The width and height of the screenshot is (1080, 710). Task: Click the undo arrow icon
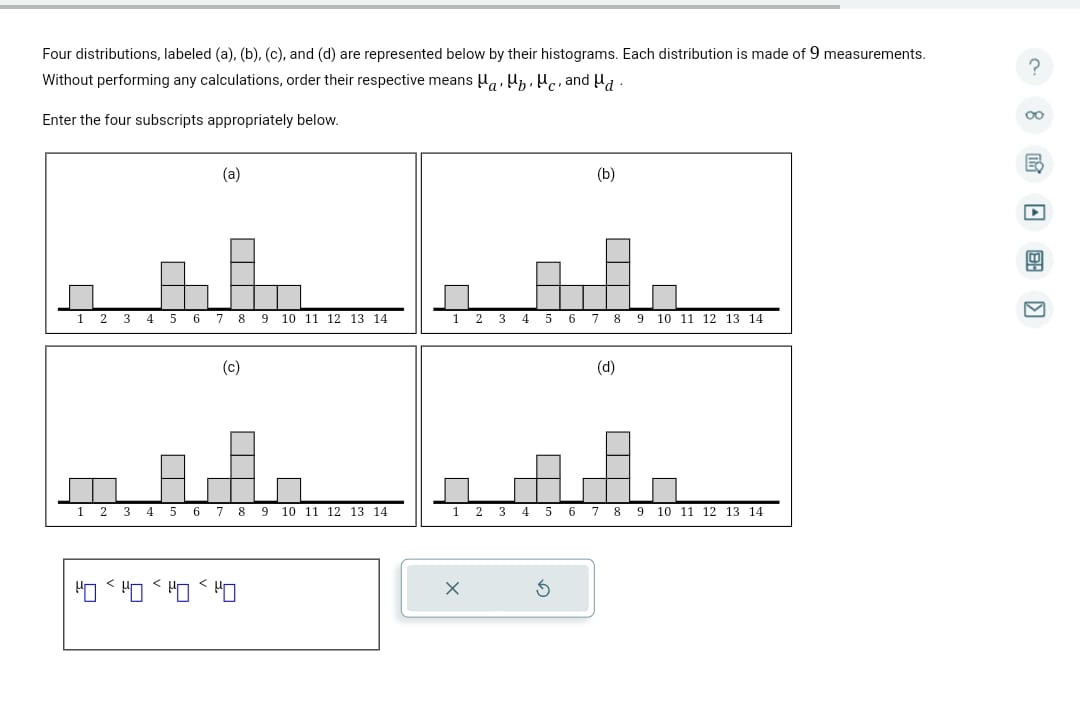click(x=543, y=588)
